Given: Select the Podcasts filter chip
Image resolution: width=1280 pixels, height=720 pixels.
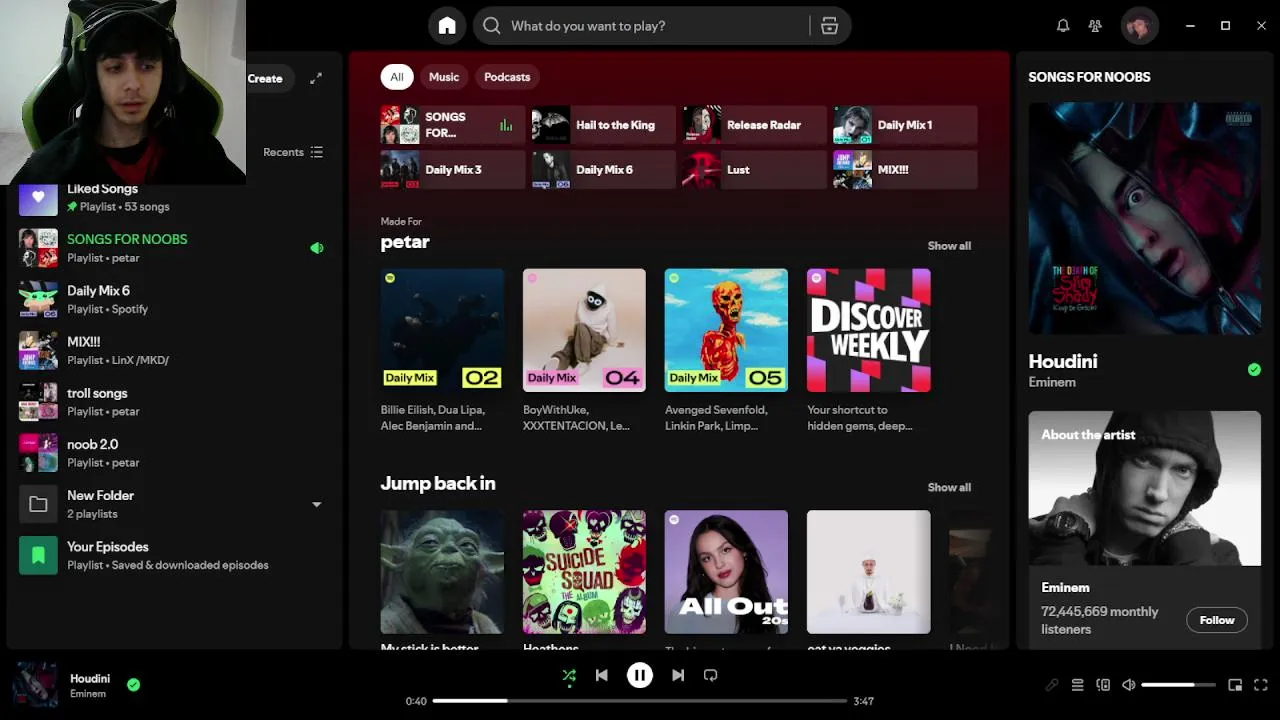Looking at the screenshot, I should click(x=507, y=77).
